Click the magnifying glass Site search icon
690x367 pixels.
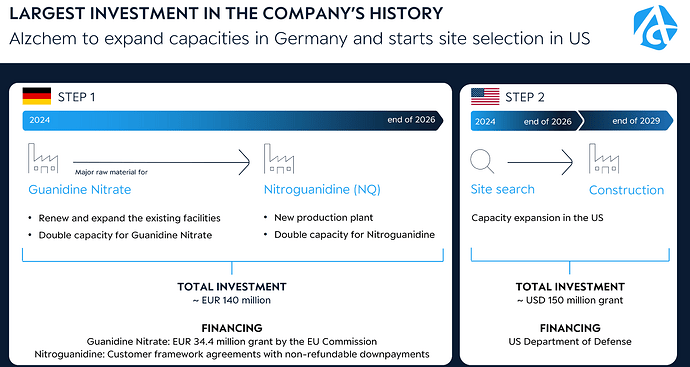[482, 161]
